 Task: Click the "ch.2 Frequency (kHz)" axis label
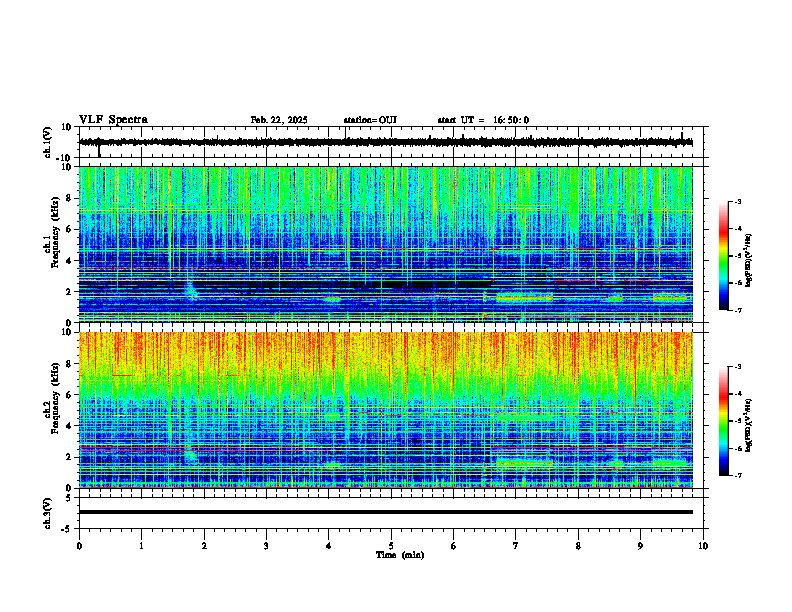(x=52, y=397)
